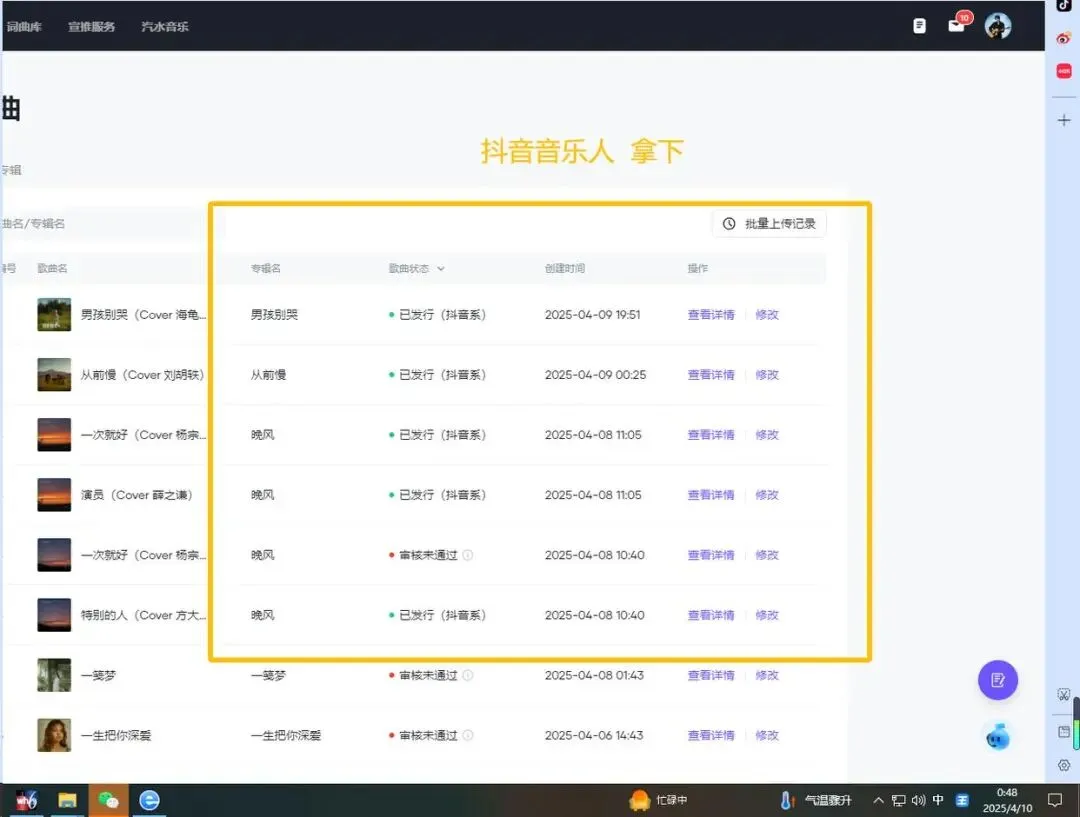
Task: Open the volume control in system tray
Action: [918, 800]
